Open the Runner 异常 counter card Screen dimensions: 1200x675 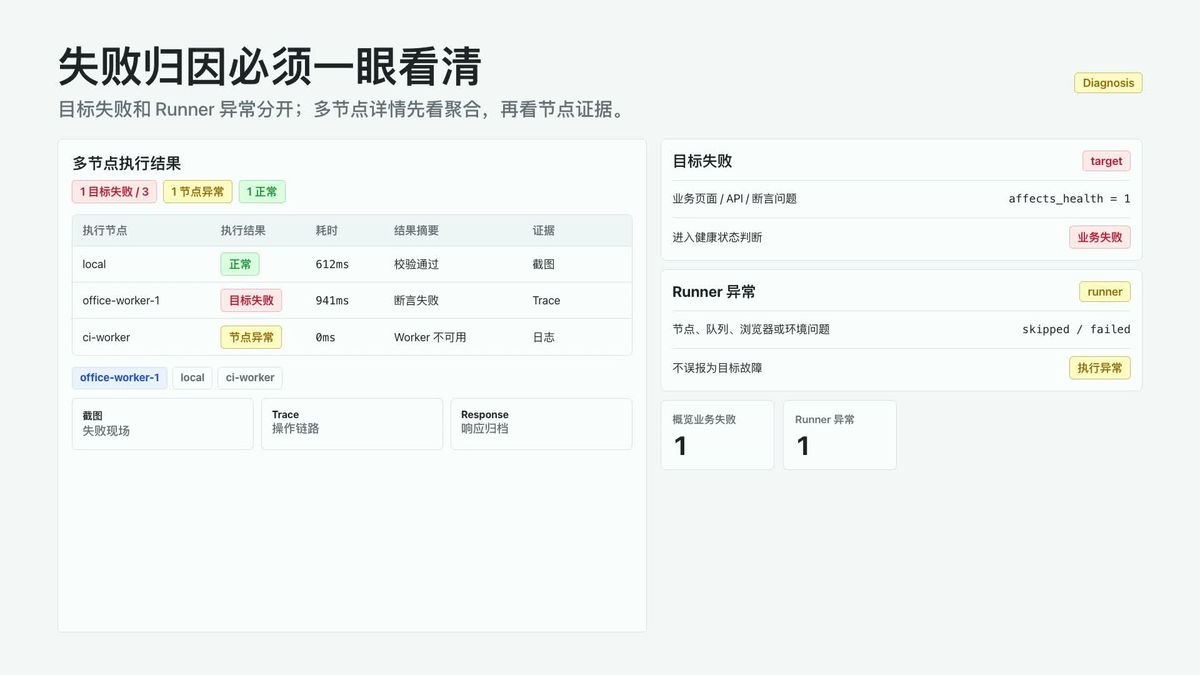(x=840, y=435)
